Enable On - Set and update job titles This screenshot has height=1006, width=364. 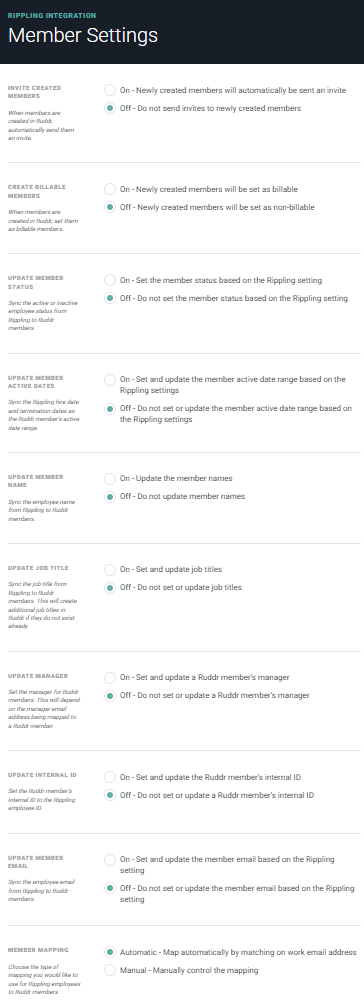pyautogui.click(x=110, y=569)
